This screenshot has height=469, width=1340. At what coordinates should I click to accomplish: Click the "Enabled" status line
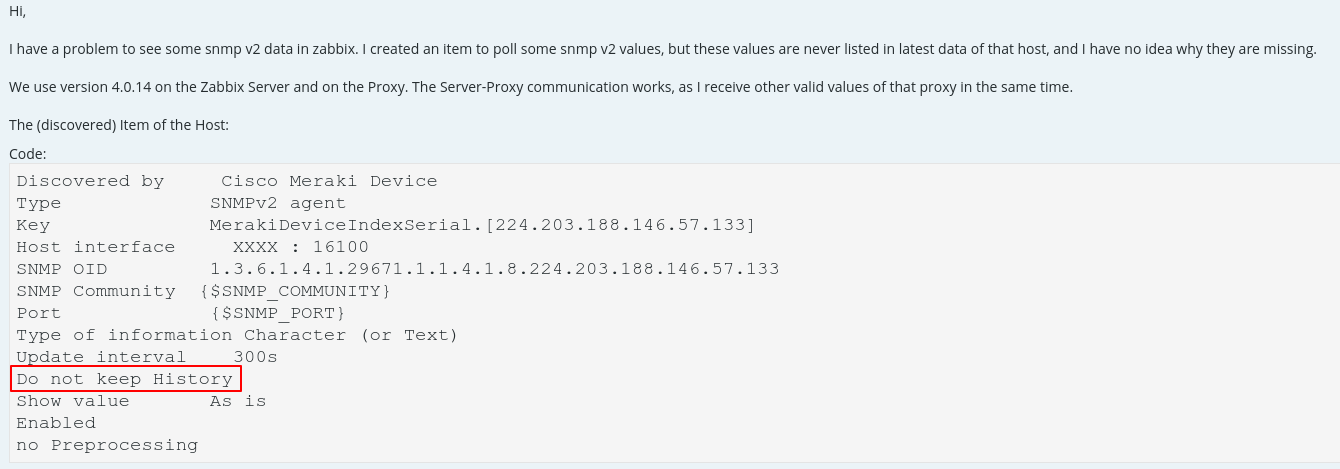[56, 423]
